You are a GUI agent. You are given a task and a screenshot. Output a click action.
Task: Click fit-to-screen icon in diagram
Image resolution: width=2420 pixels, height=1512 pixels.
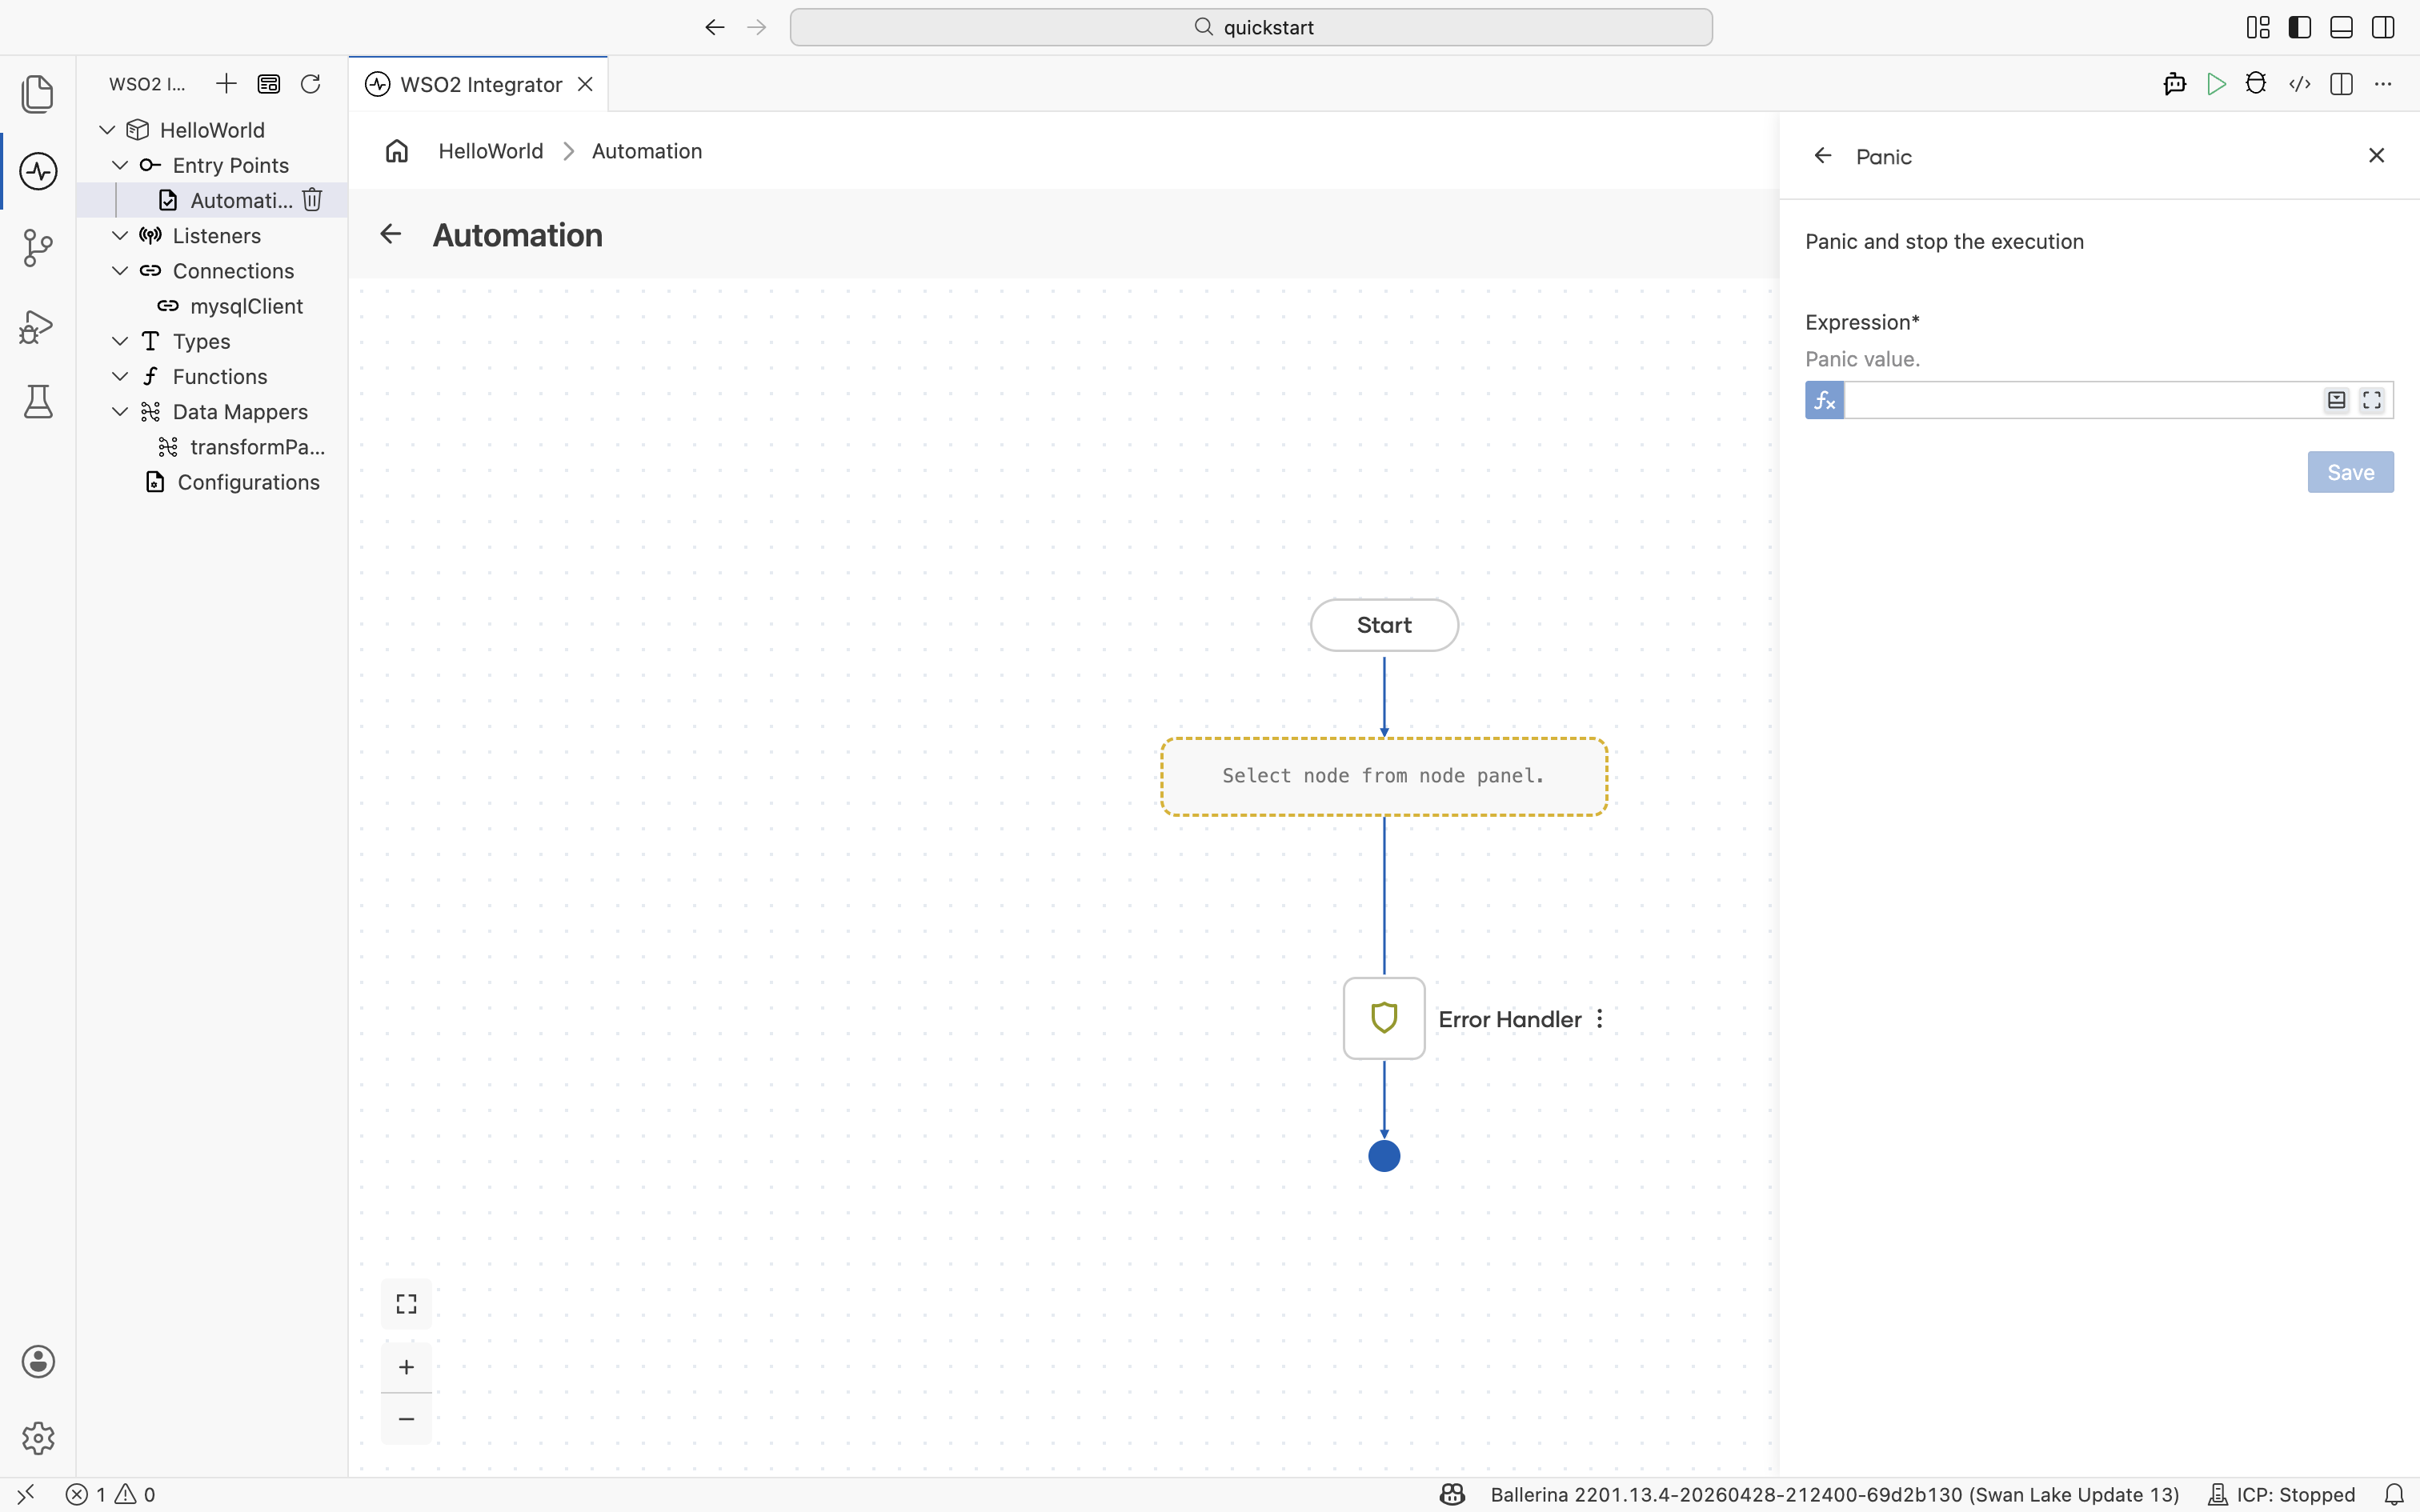pyautogui.click(x=406, y=1304)
